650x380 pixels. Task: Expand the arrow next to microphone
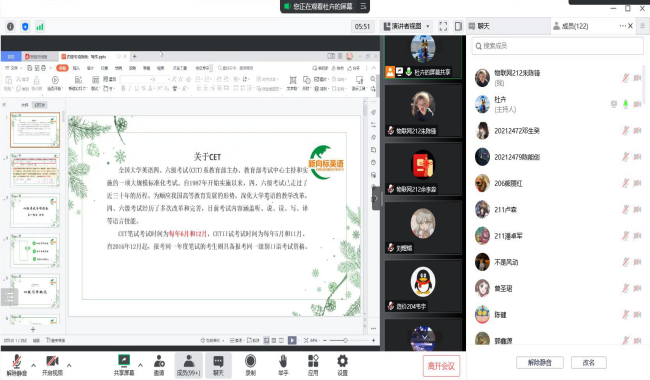pyautogui.click(x=34, y=365)
